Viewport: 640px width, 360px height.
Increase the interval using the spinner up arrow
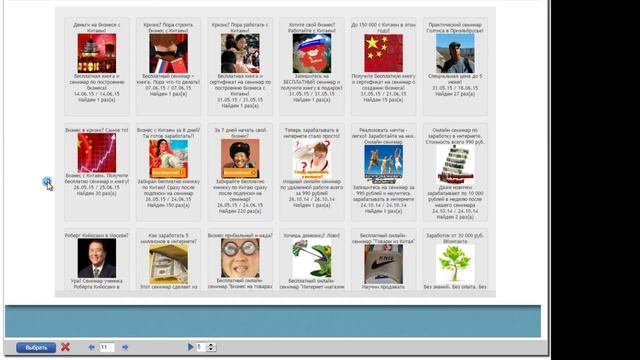click(x=211, y=345)
